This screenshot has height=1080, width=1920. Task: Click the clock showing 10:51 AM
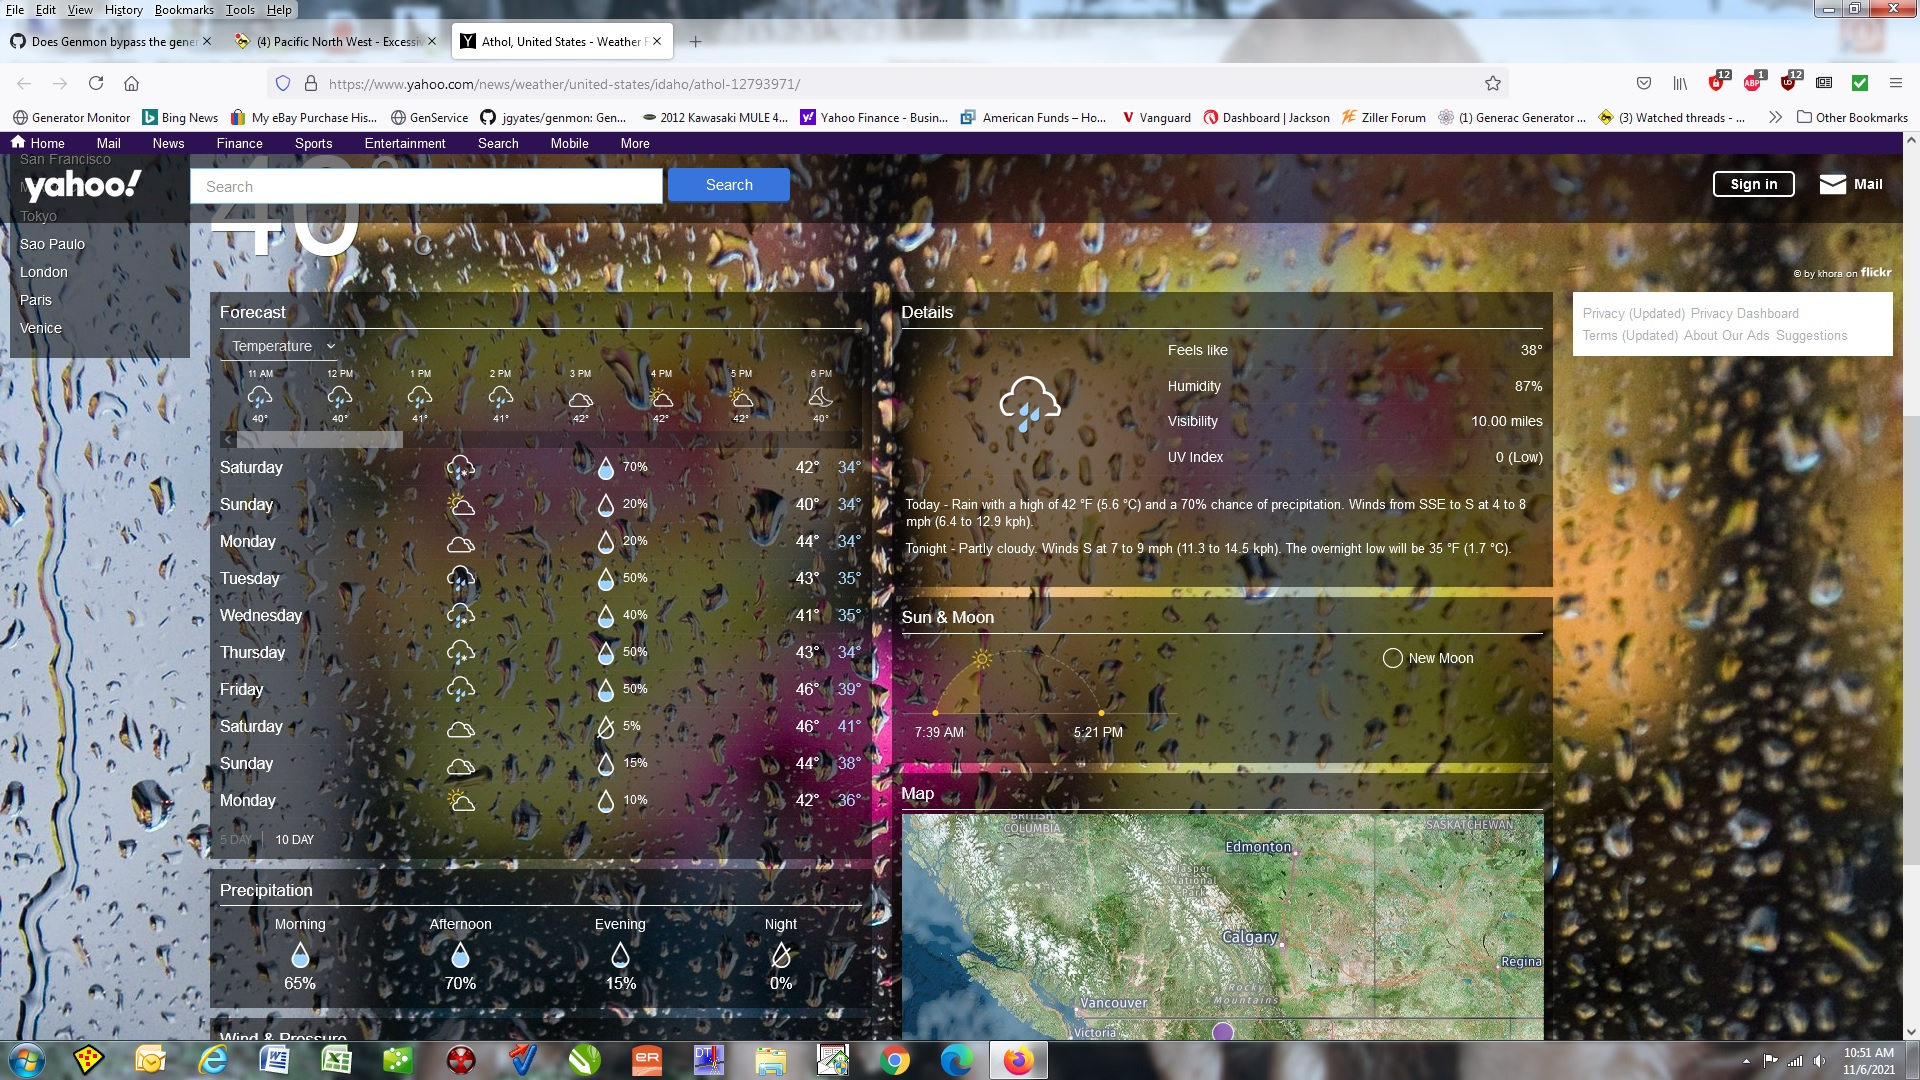pos(1868,1053)
